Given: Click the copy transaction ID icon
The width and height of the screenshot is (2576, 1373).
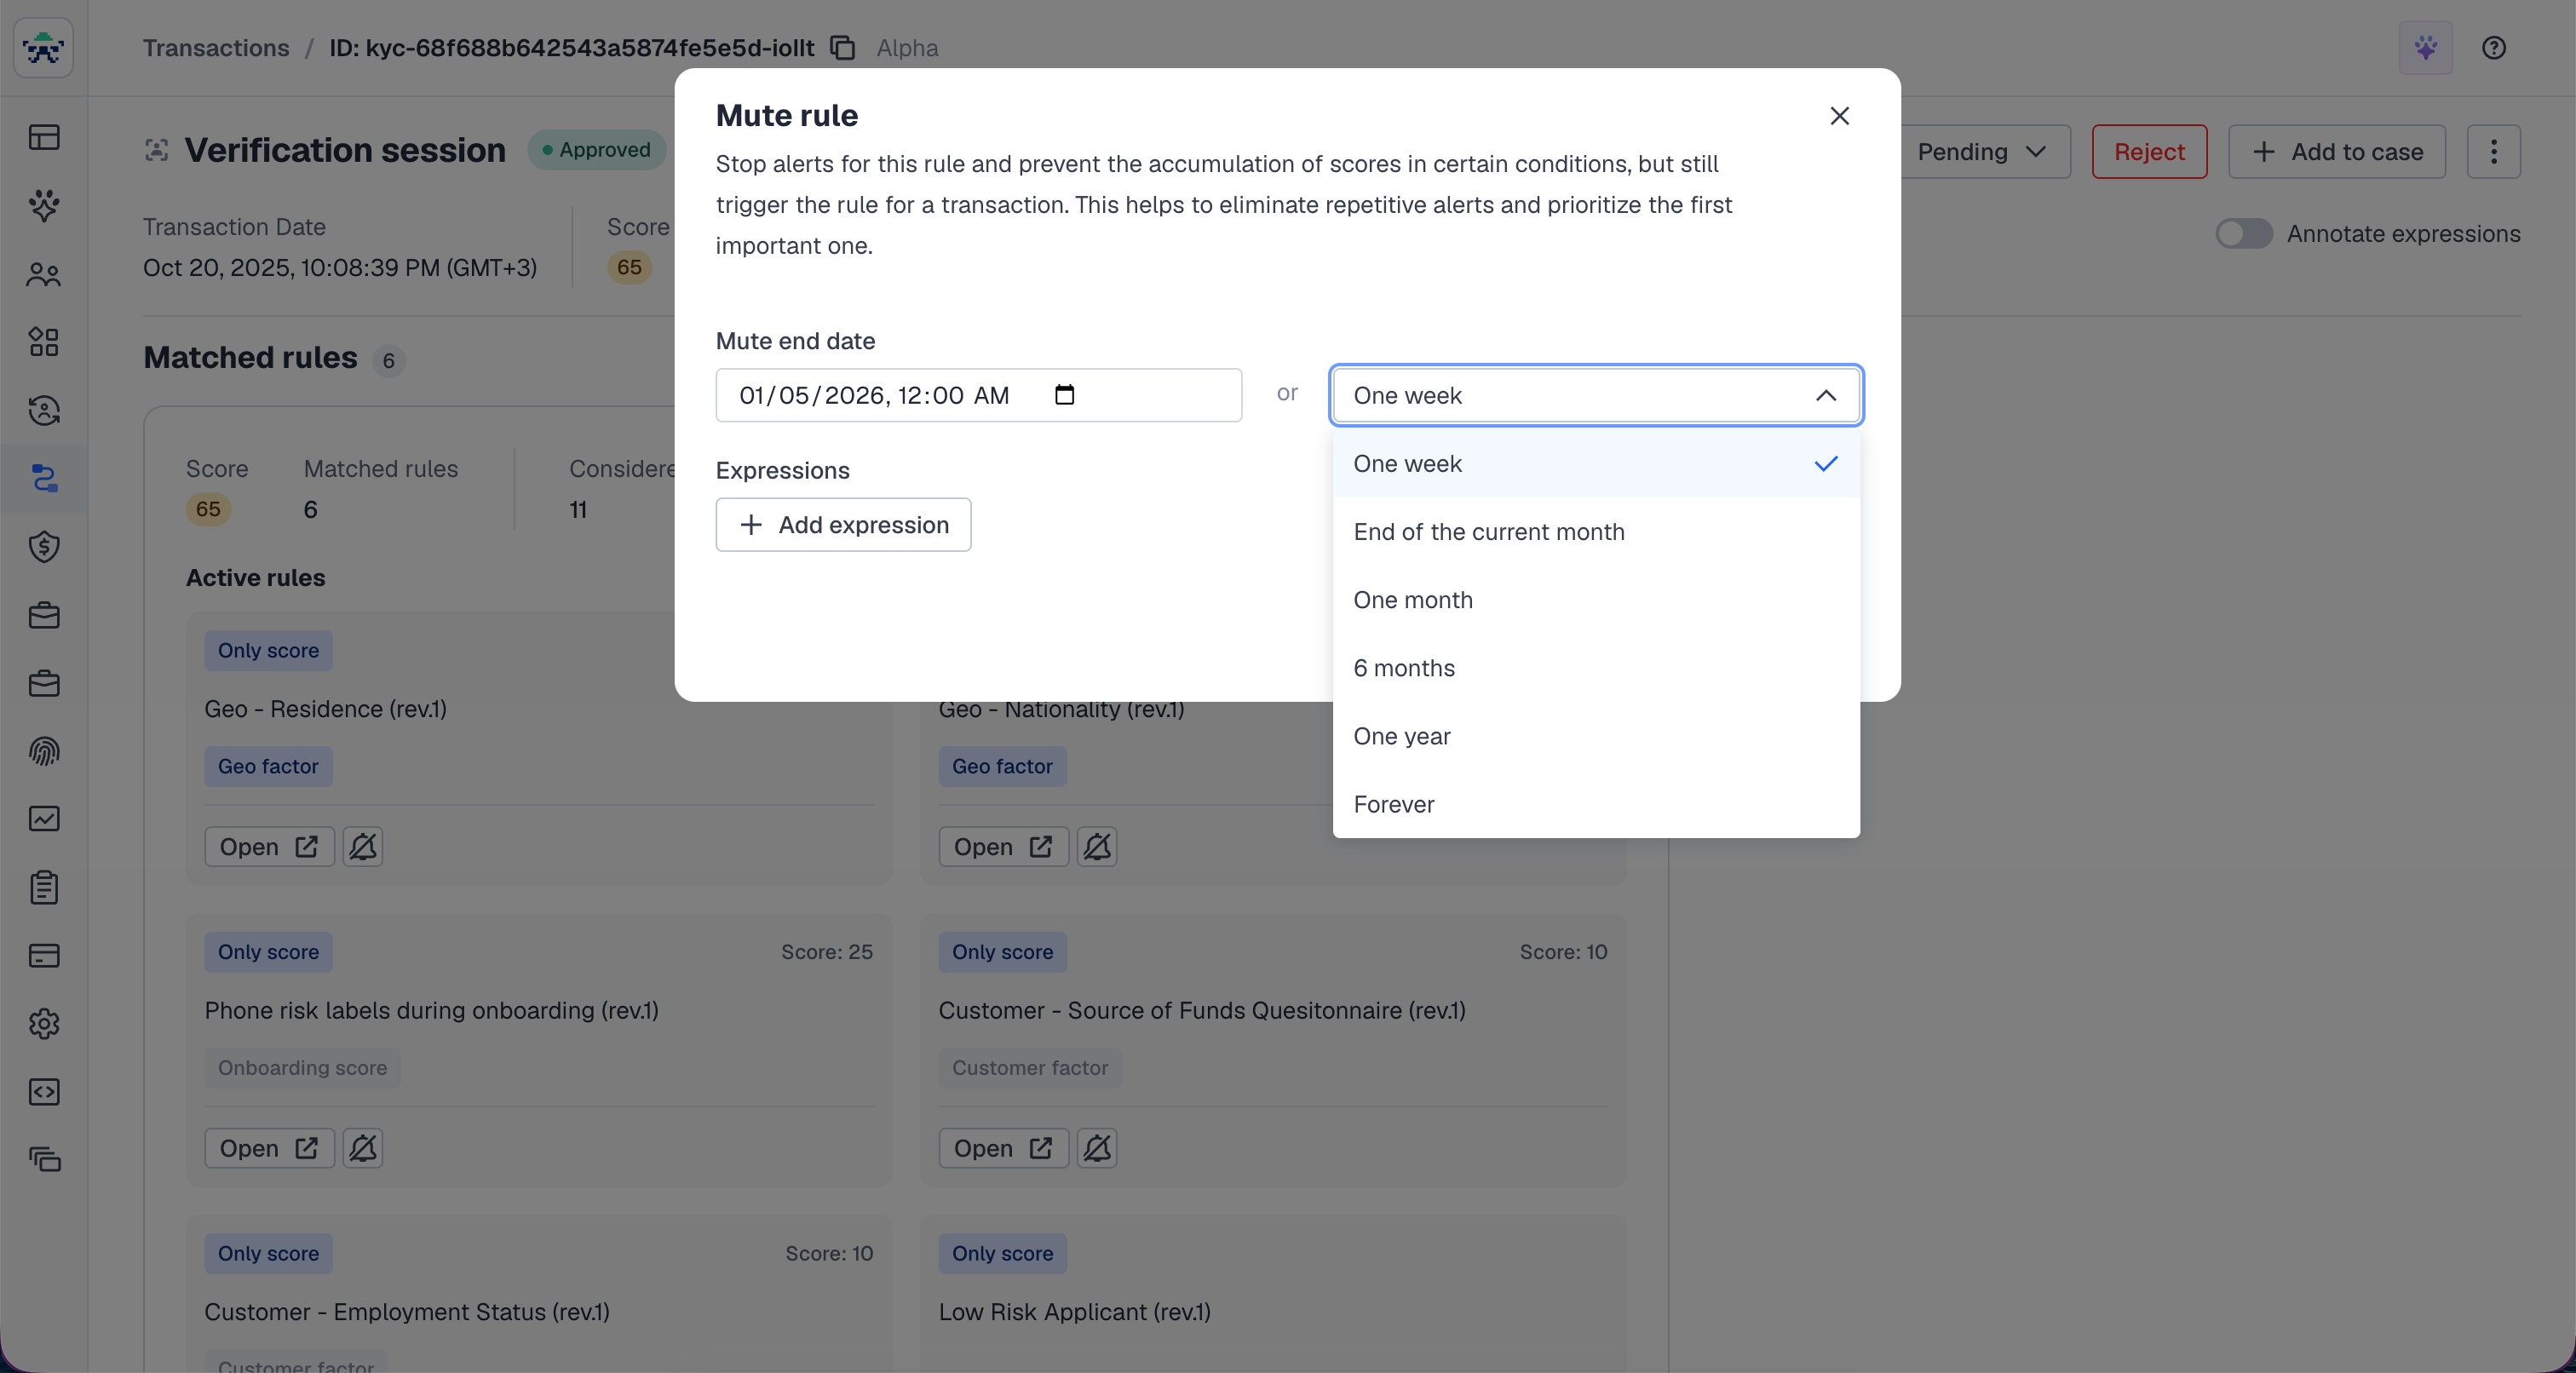Looking at the screenshot, I should pos(843,48).
